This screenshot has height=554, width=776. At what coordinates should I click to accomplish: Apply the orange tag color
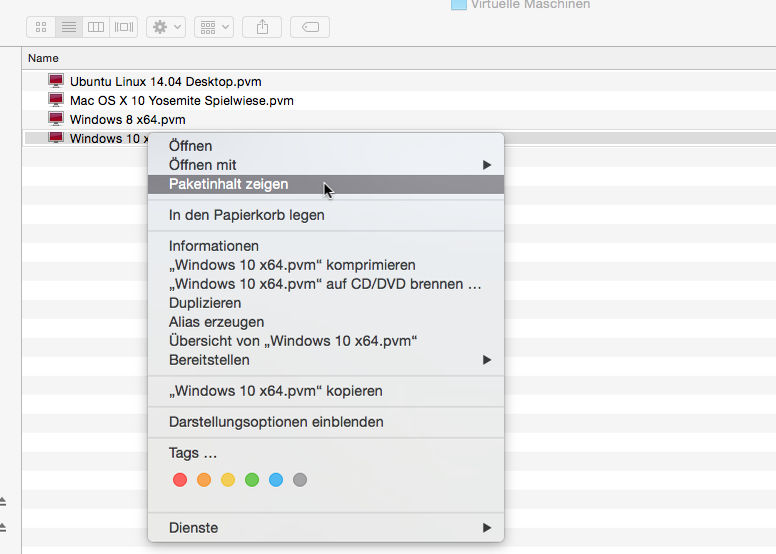(204, 480)
